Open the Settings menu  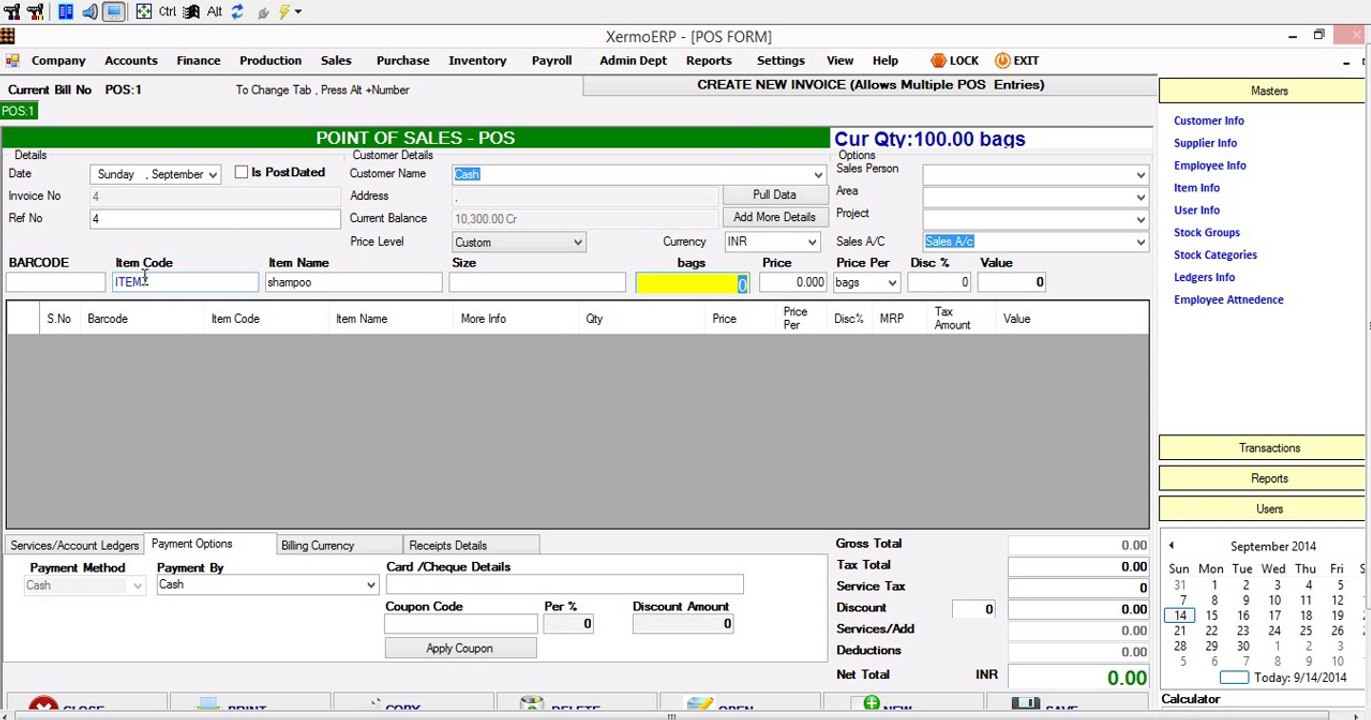(x=780, y=61)
